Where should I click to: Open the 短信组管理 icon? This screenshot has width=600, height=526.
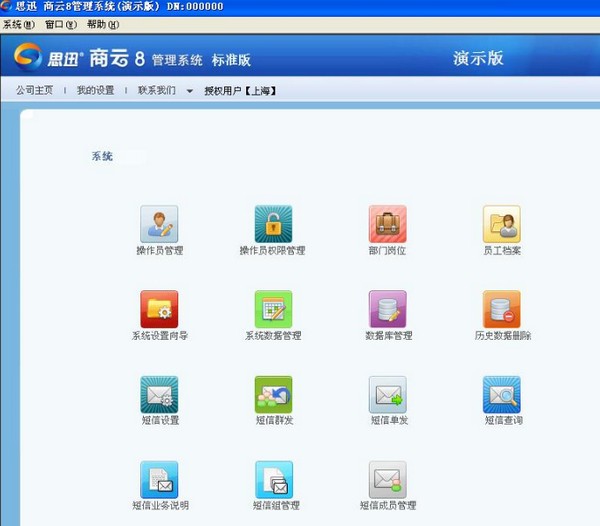(274, 480)
